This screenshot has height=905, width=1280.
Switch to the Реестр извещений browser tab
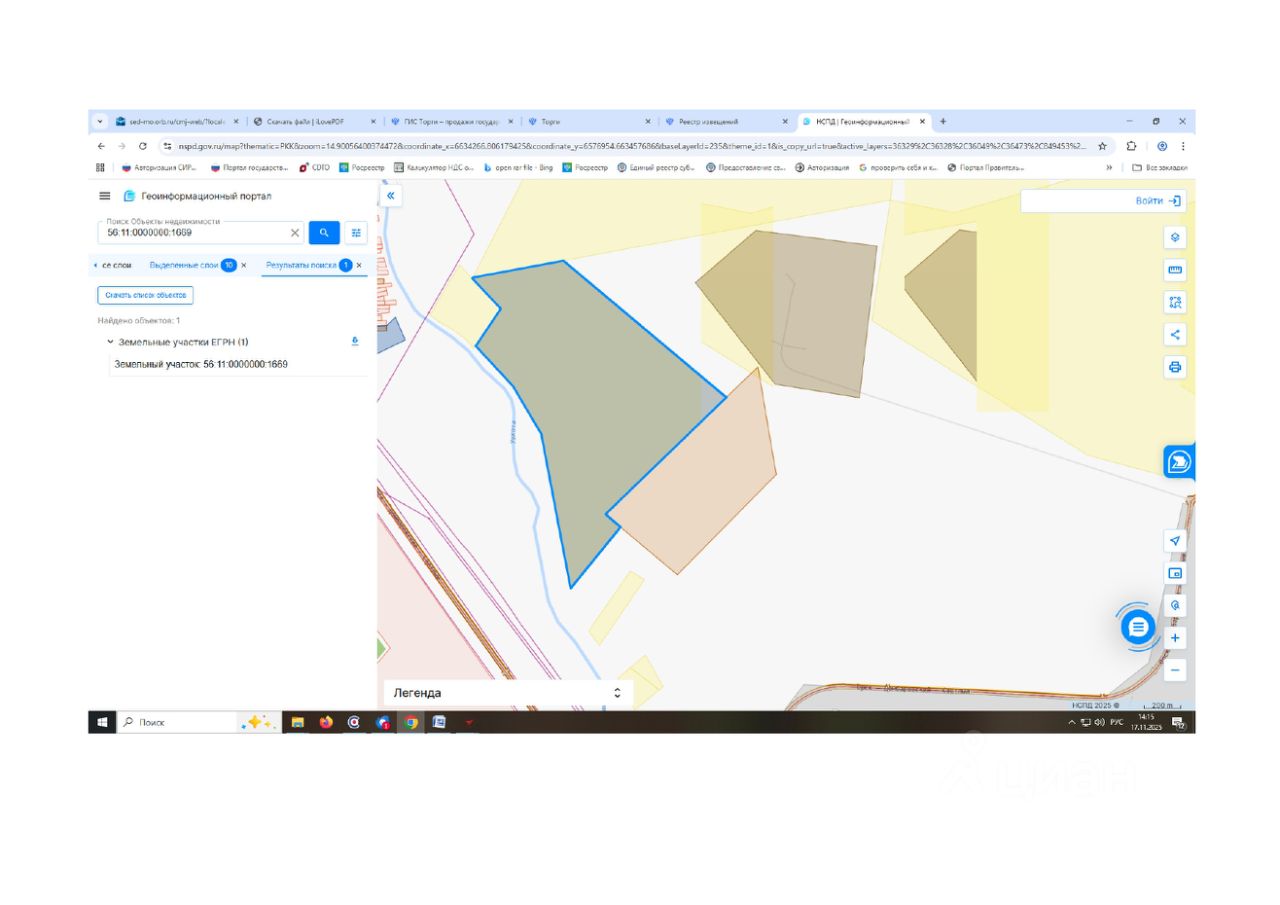click(725, 121)
